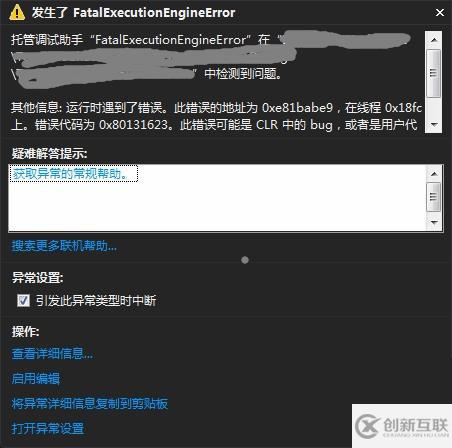Click the up arrow of the error message scrollbar
The image size is (452, 448).
coord(434,40)
